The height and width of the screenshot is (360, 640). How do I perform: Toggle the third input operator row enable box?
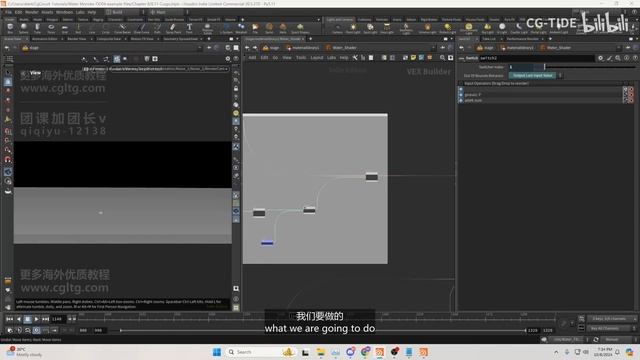461,100
